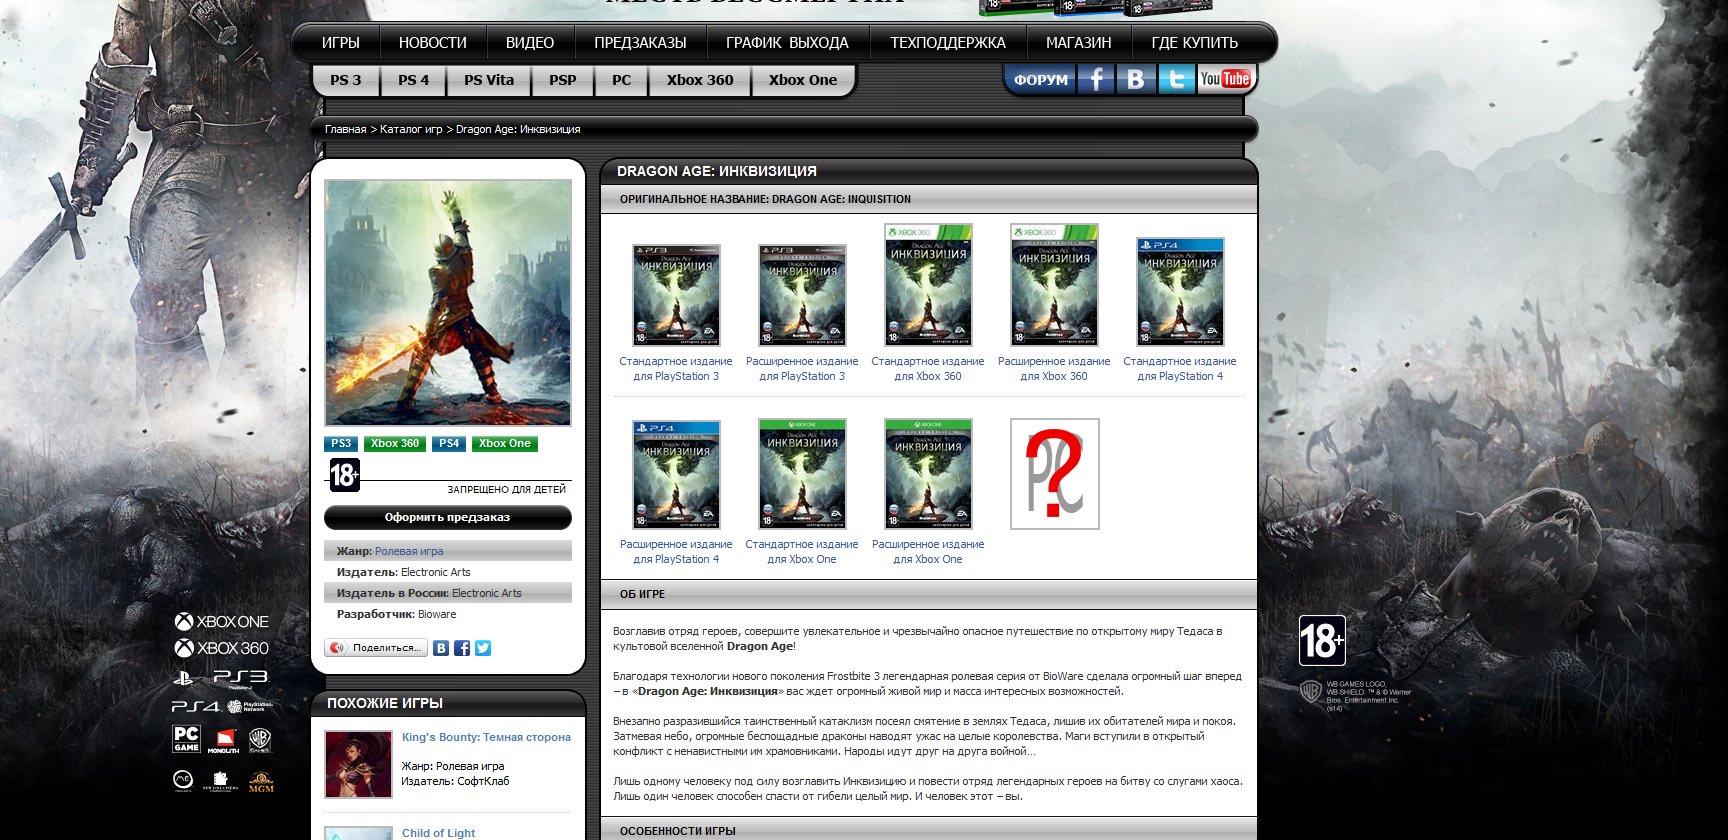Open ГДЕ КУПИТЬ menu item
Image resolution: width=1728 pixels, height=840 pixels.
pos(1194,43)
